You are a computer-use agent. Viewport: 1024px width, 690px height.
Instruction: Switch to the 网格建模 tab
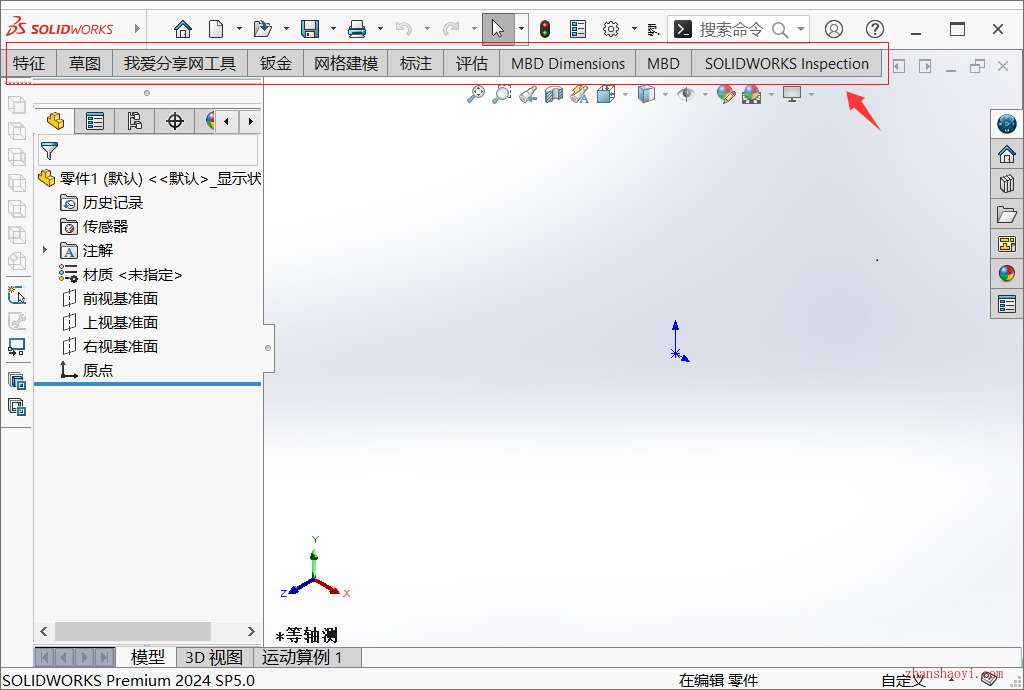point(346,64)
